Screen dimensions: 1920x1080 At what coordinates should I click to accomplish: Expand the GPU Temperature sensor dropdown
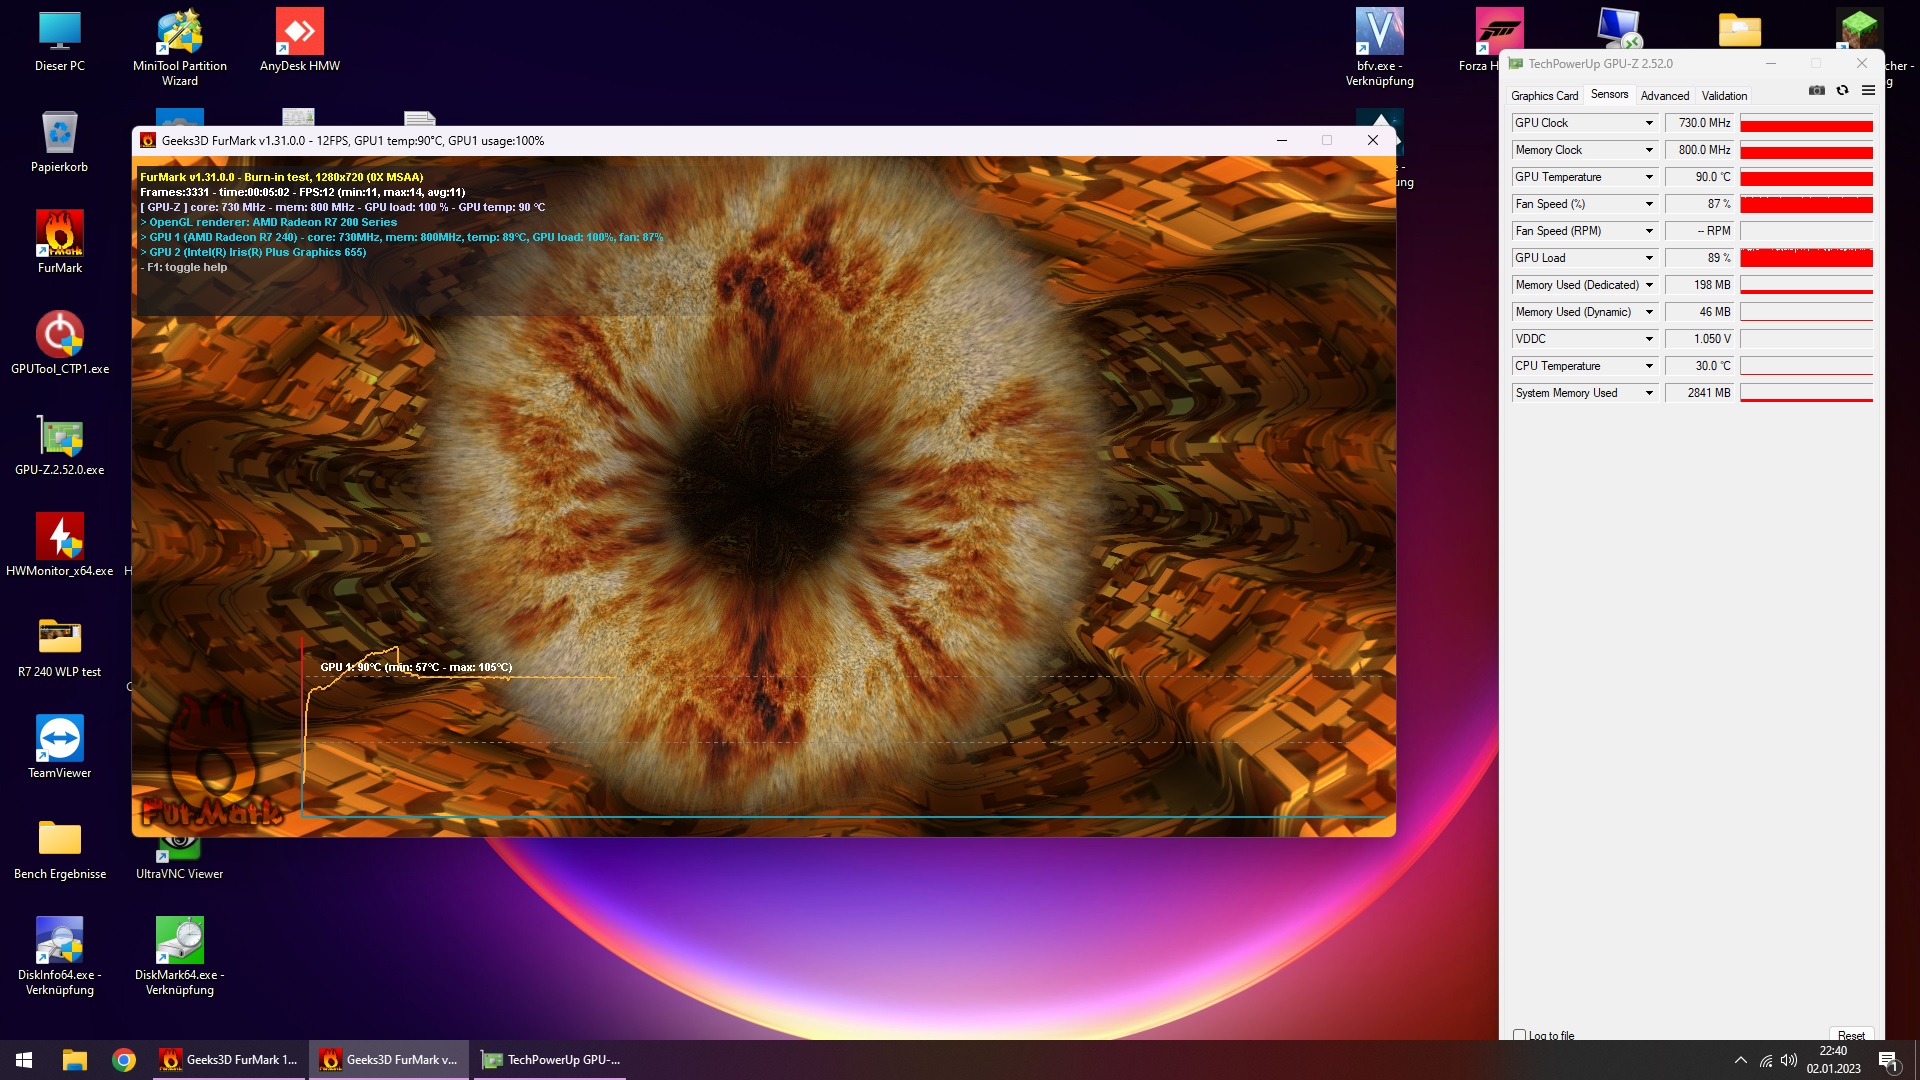pyautogui.click(x=1649, y=177)
